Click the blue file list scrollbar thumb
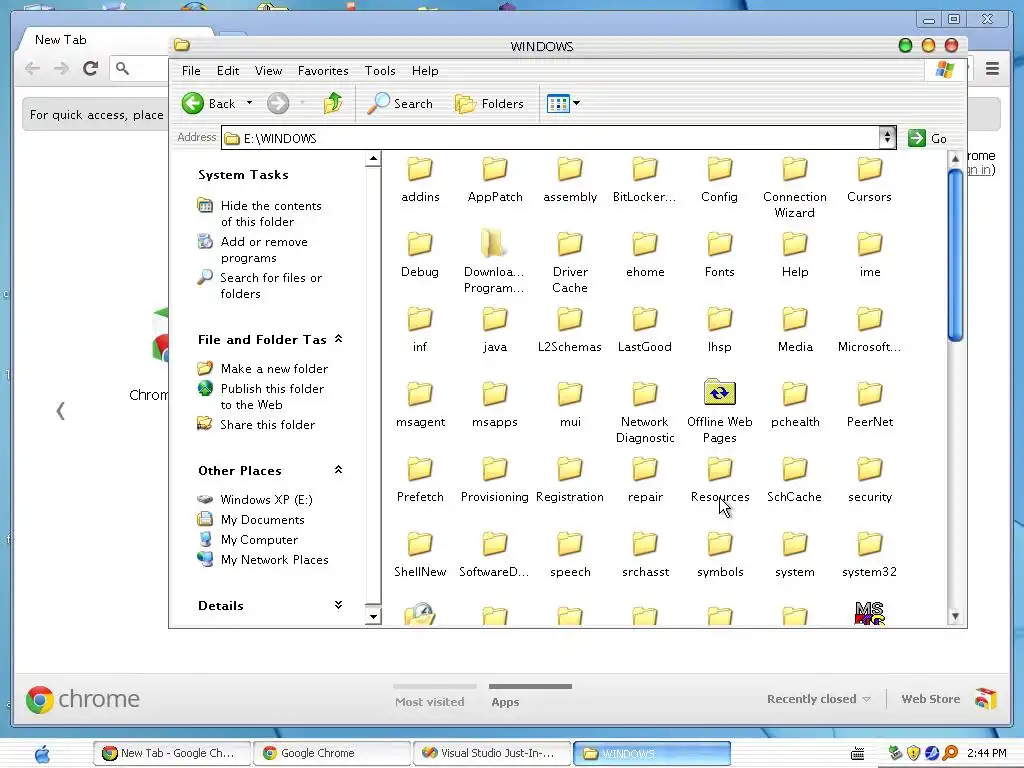Viewport: 1024px width, 768px height. pyautogui.click(x=955, y=254)
